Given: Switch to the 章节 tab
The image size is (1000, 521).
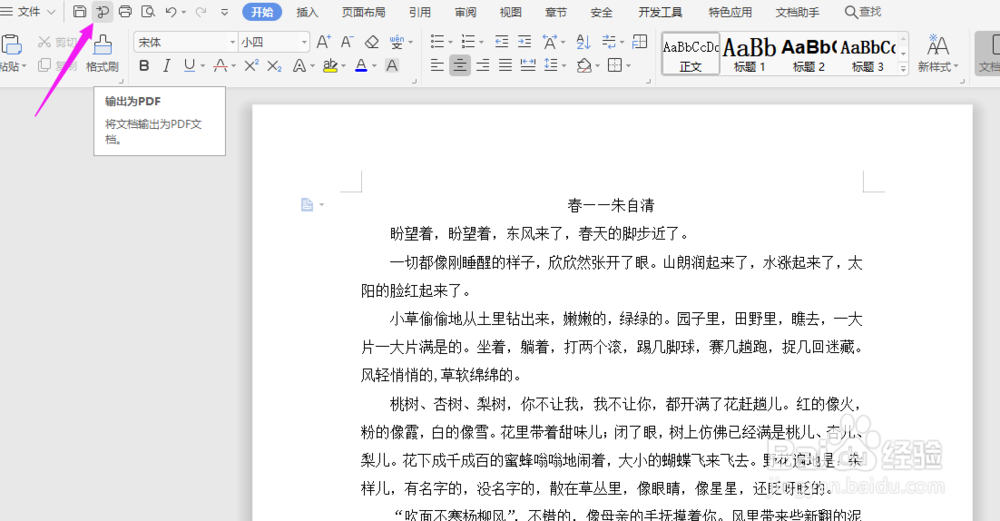Looking at the screenshot, I should pyautogui.click(x=555, y=12).
